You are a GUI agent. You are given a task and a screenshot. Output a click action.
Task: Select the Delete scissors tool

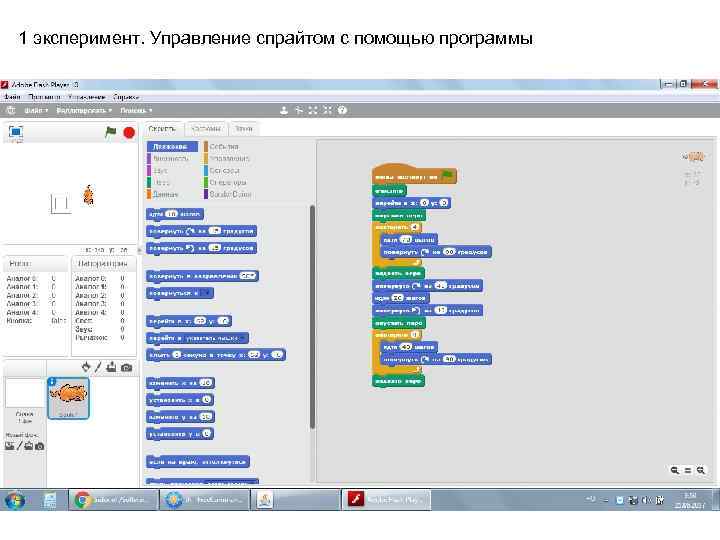[299, 110]
